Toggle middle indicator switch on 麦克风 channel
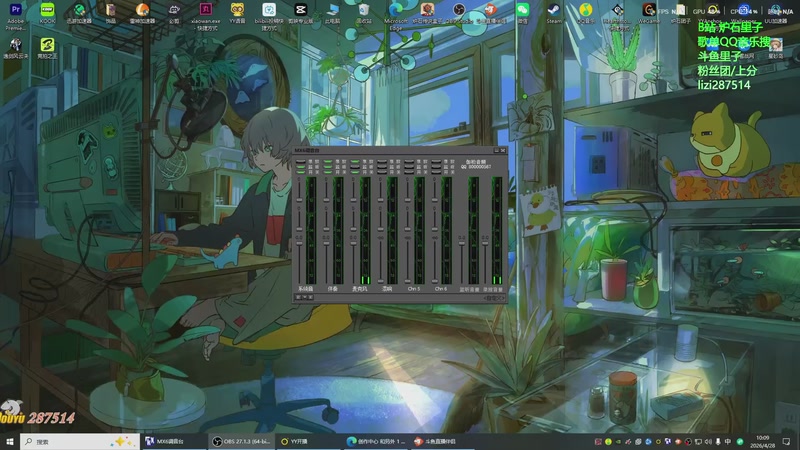The image size is (800, 450). point(355,167)
